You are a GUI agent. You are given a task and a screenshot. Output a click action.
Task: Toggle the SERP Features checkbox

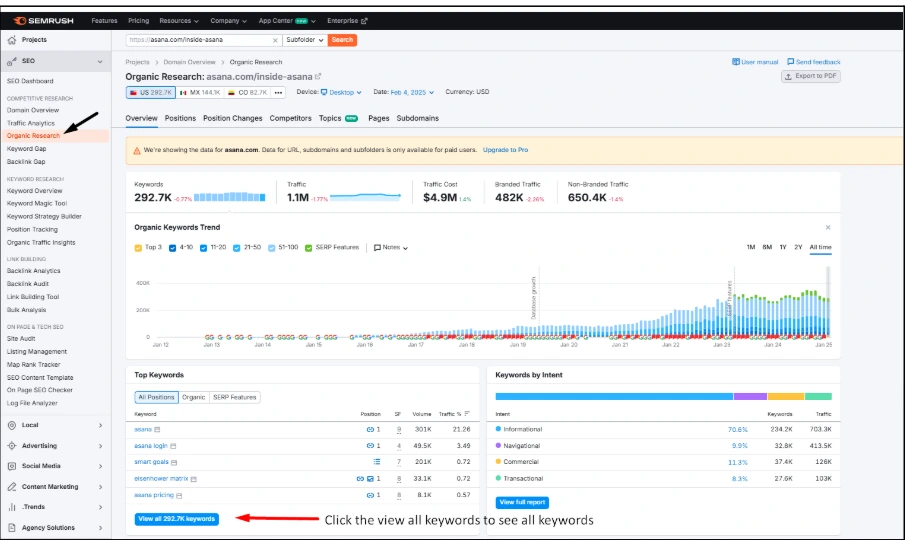[x=309, y=248]
